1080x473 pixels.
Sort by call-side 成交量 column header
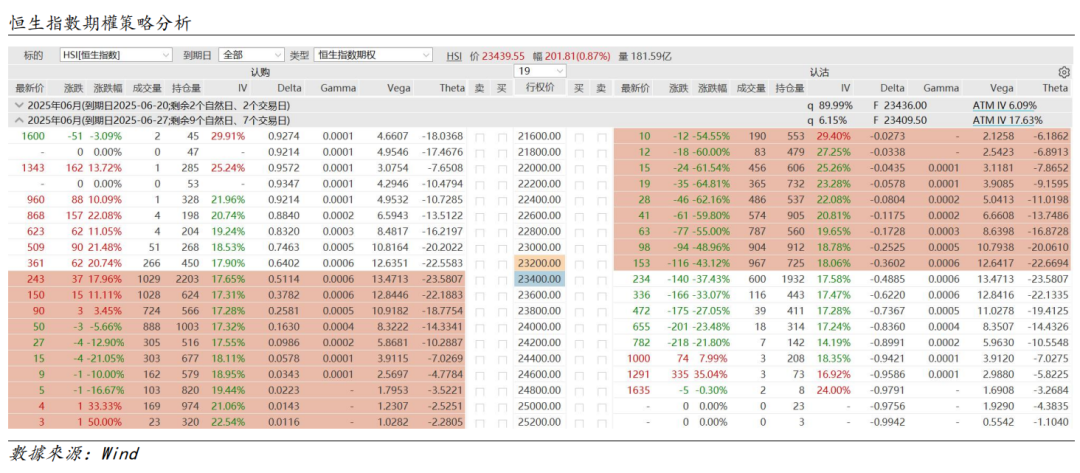[147, 87]
